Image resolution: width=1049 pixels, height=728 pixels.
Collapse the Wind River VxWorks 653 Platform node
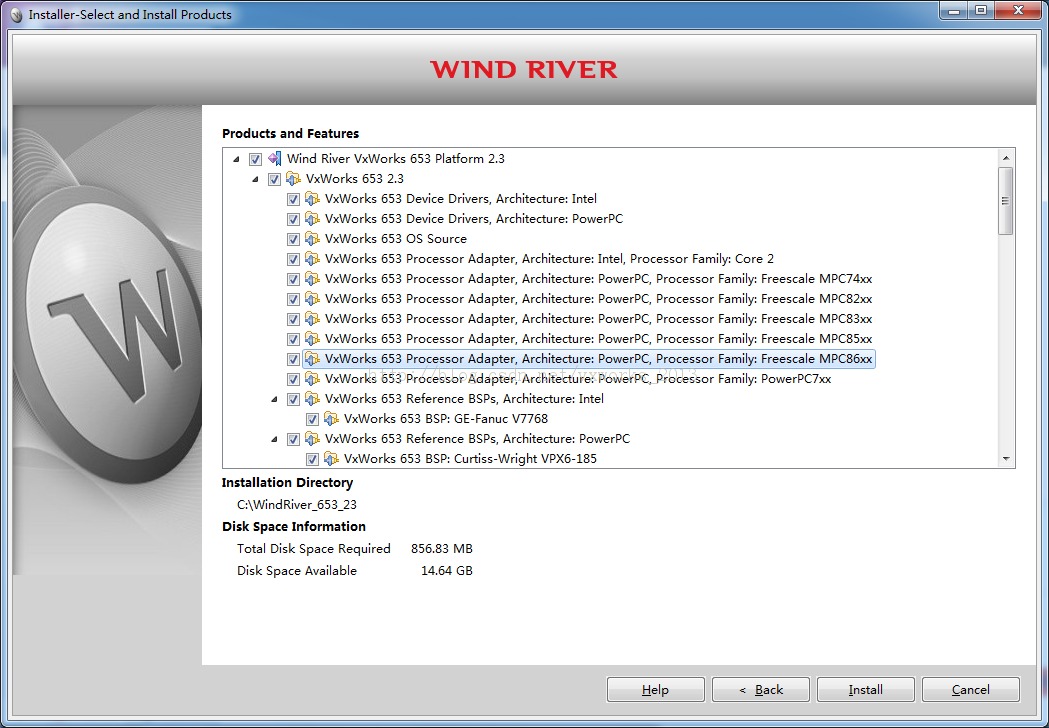236,159
